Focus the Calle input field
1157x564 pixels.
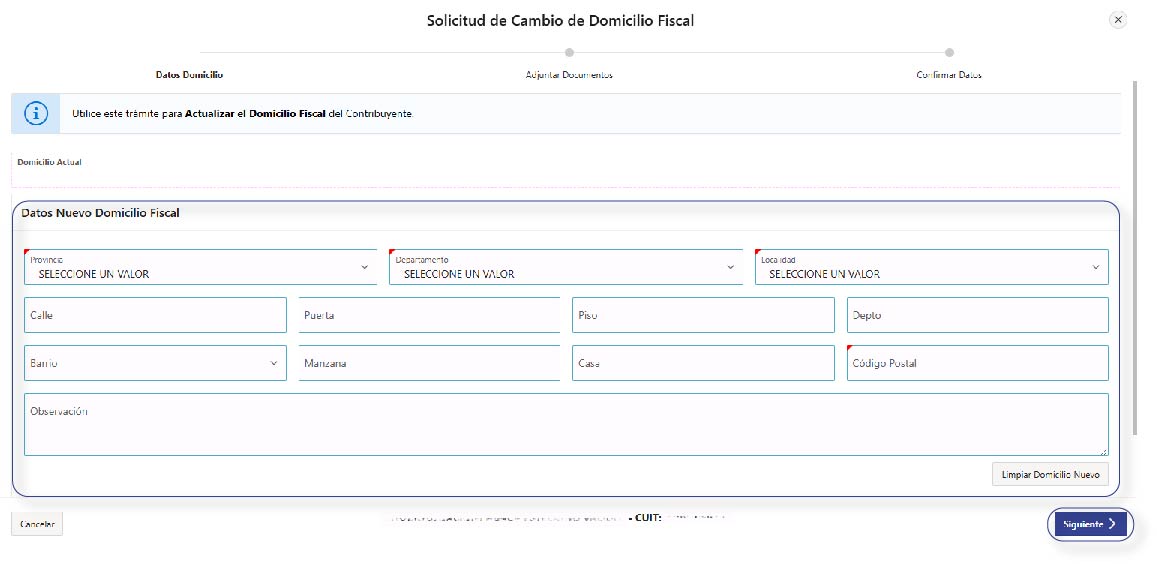[x=155, y=315]
